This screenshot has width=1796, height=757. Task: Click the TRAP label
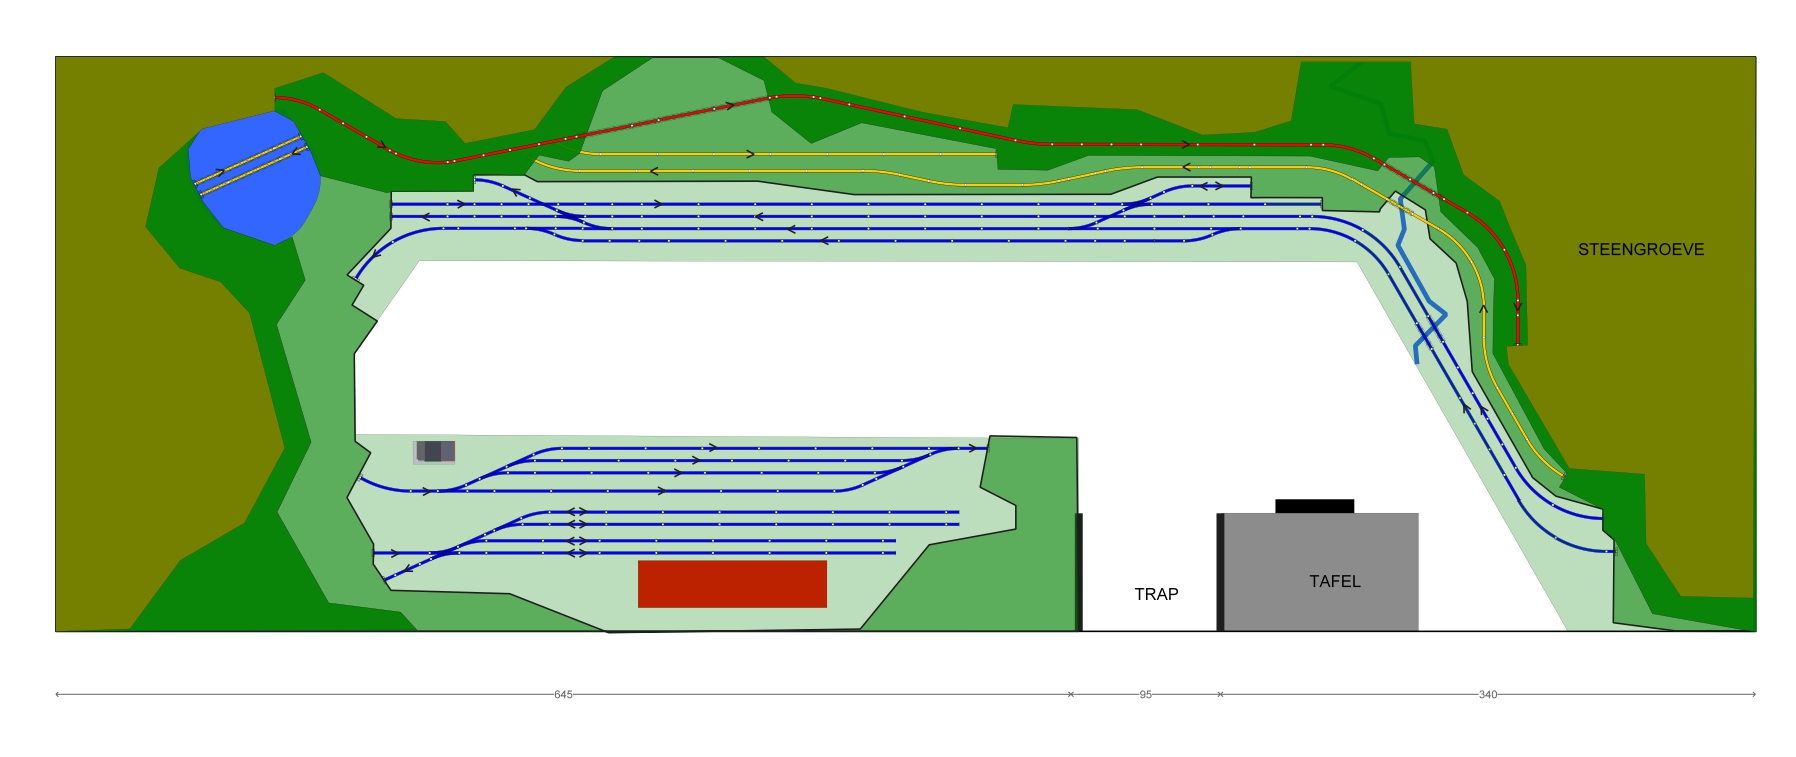click(1156, 594)
